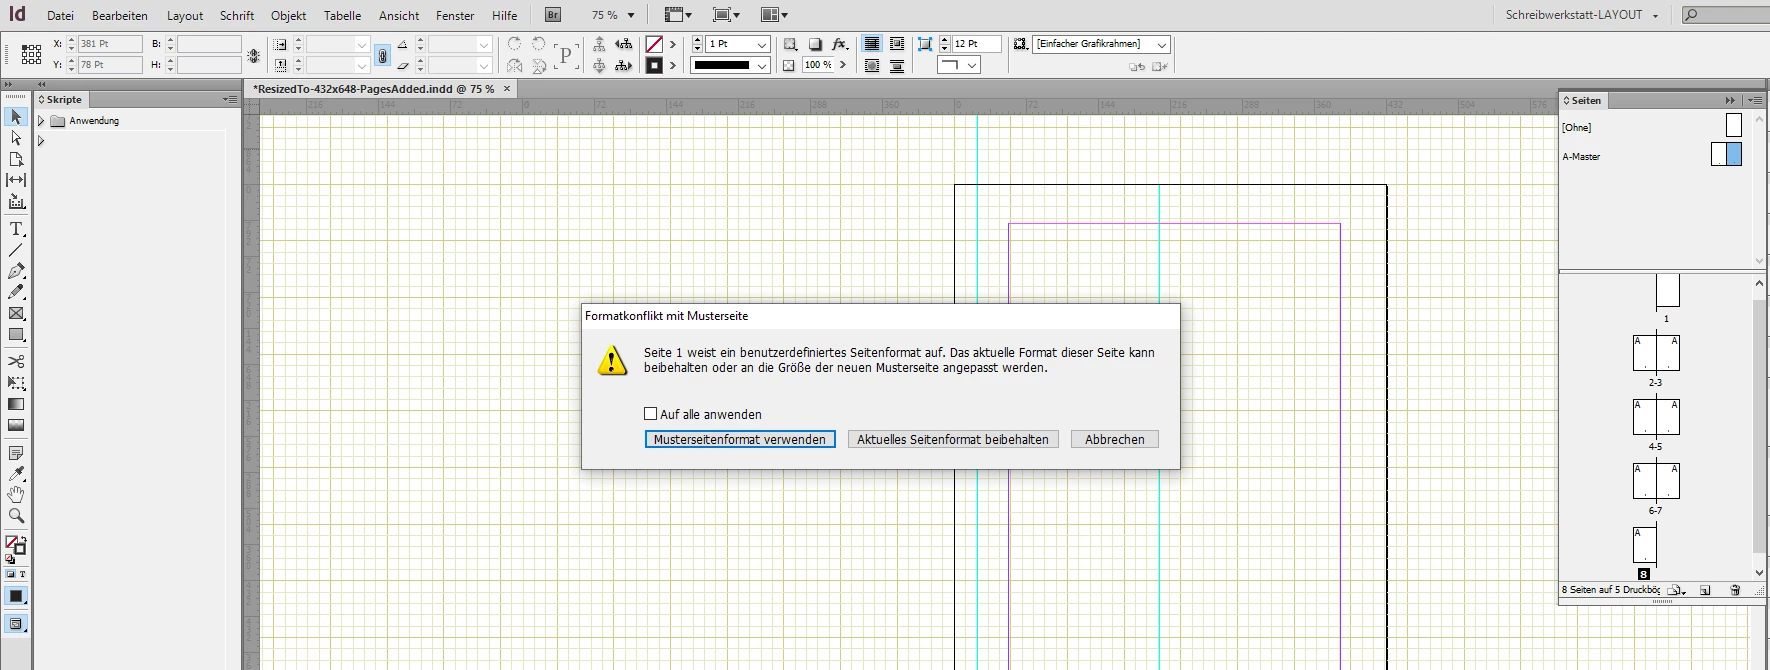Image resolution: width=1770 pixels, height=670 pixels.
Task: Open the Layout menu
Action: [x=185, y=15]
